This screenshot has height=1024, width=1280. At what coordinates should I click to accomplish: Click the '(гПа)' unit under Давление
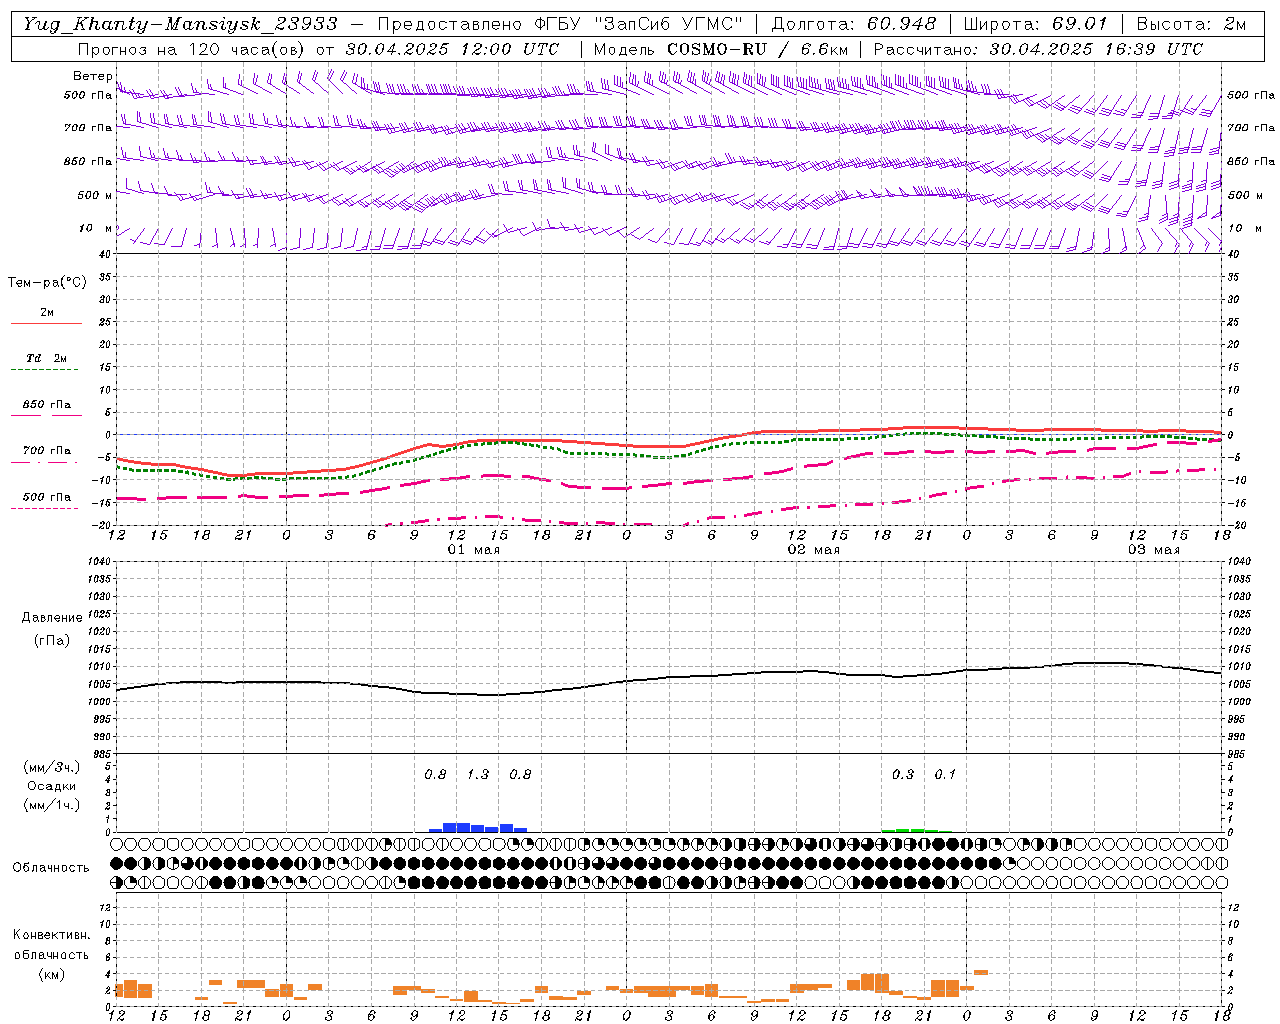pos(52,640)
